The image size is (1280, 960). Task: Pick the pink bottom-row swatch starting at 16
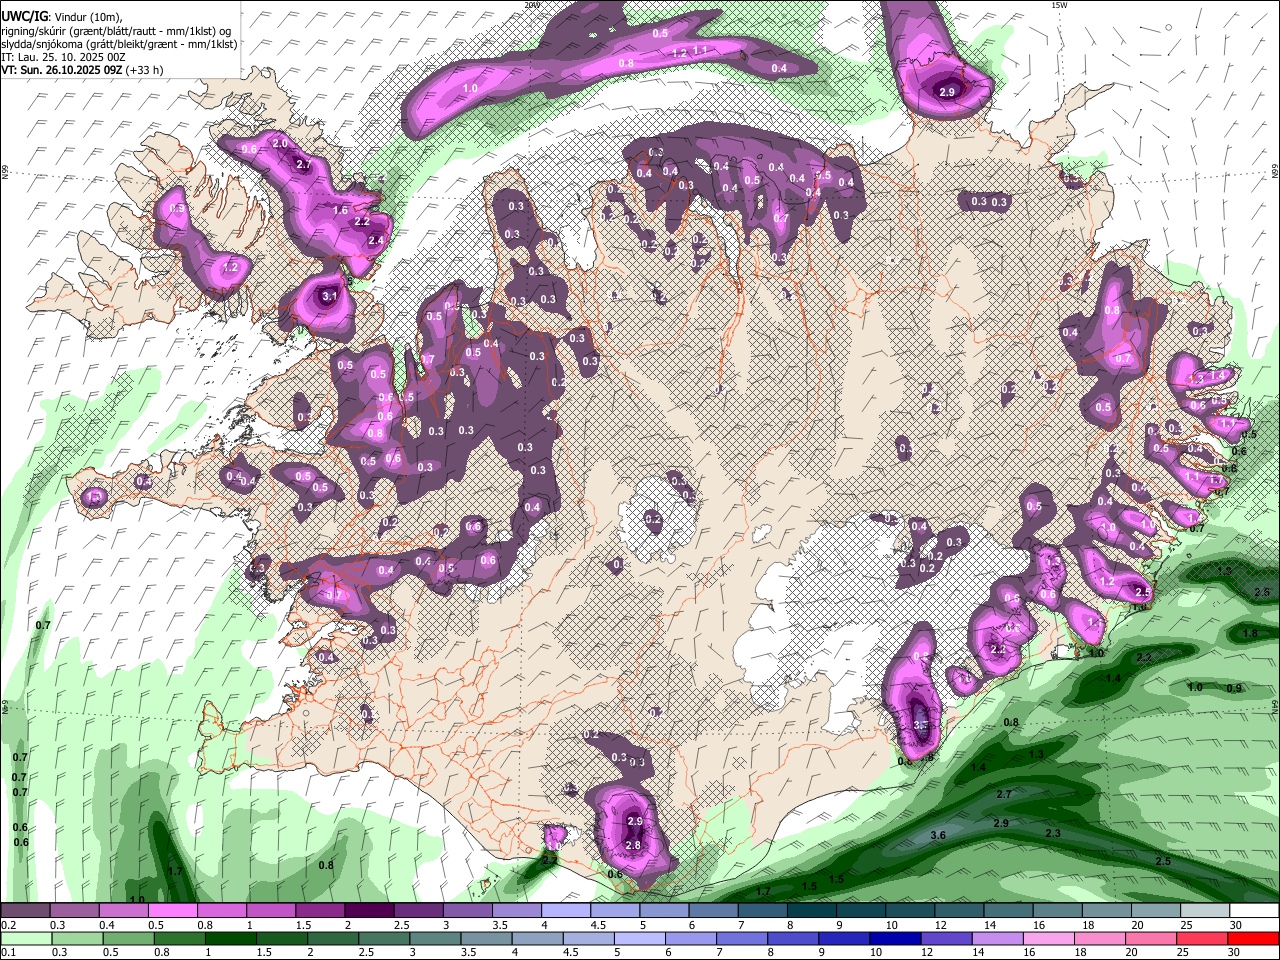(x=1048, y=938)
